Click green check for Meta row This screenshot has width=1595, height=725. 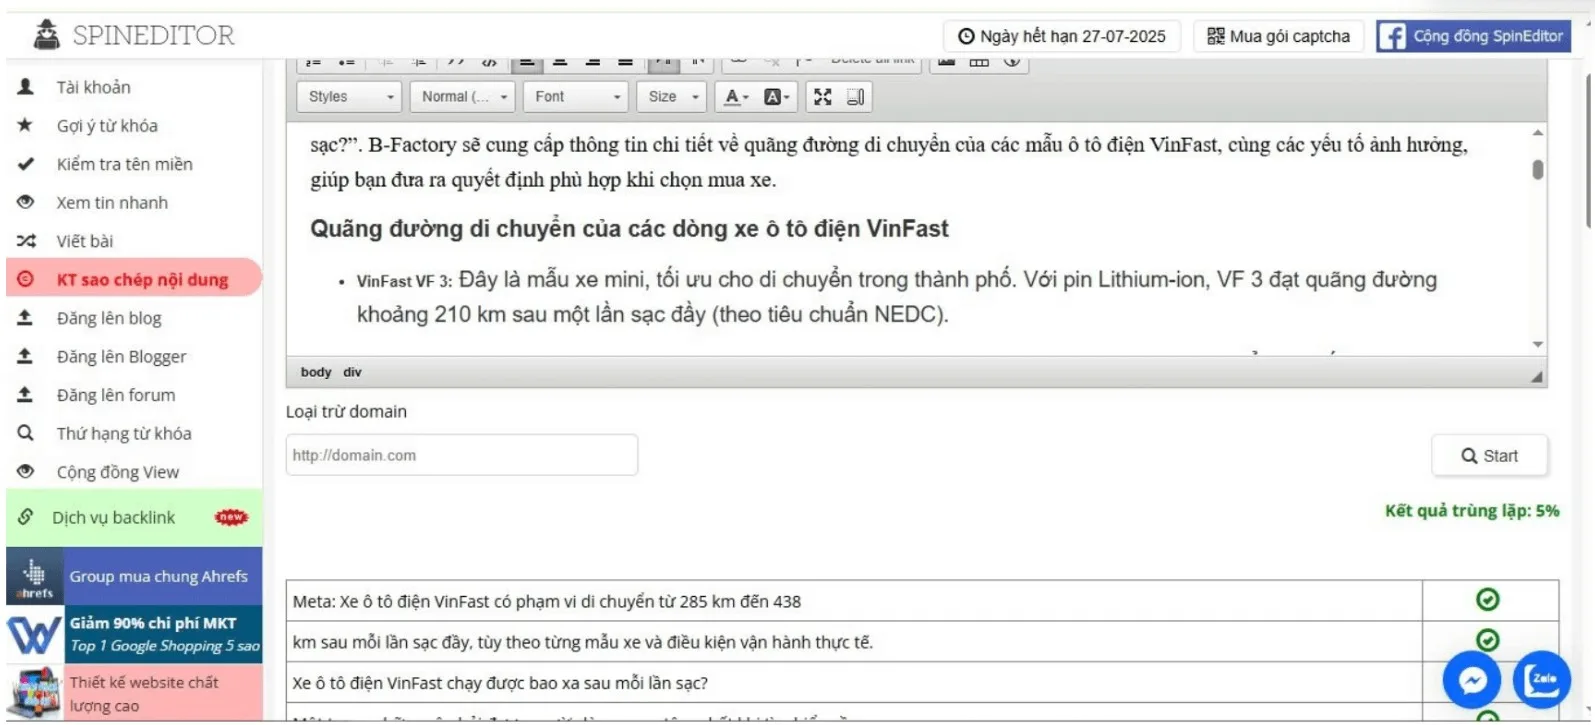pos(1488,599)
